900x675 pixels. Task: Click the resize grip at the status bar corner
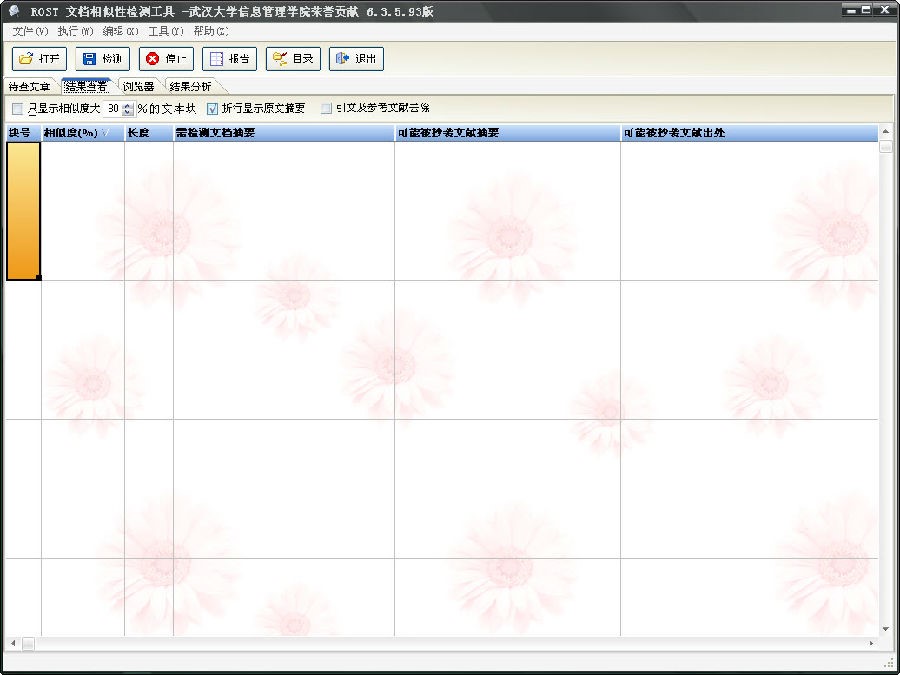pos(889,664)
